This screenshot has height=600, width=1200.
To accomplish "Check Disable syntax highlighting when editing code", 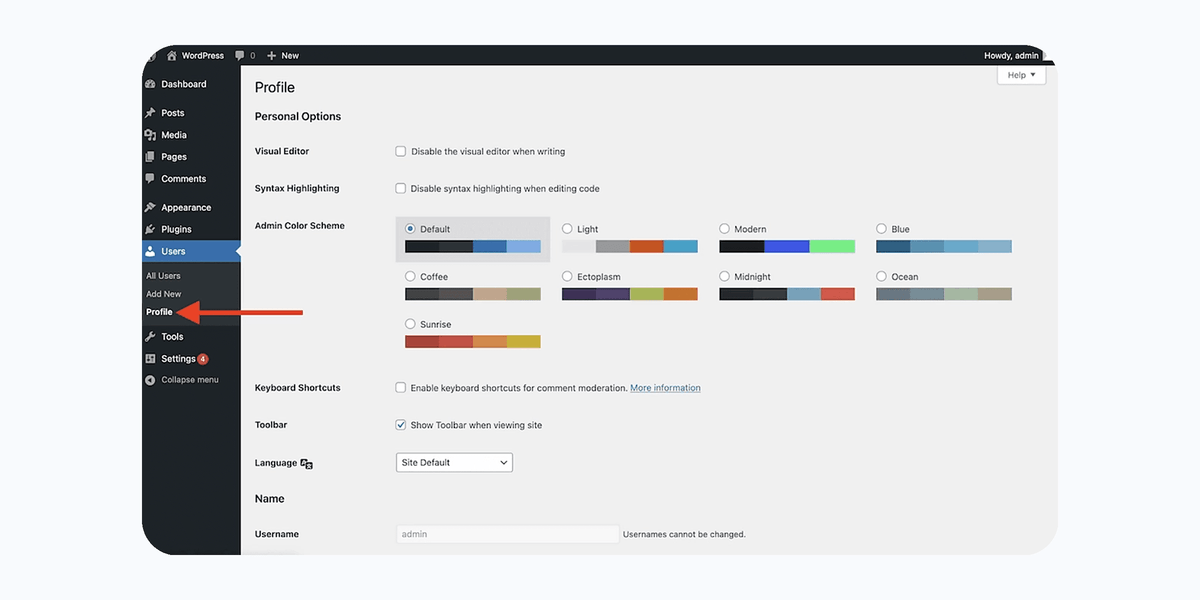I will [x=401, y=188].
